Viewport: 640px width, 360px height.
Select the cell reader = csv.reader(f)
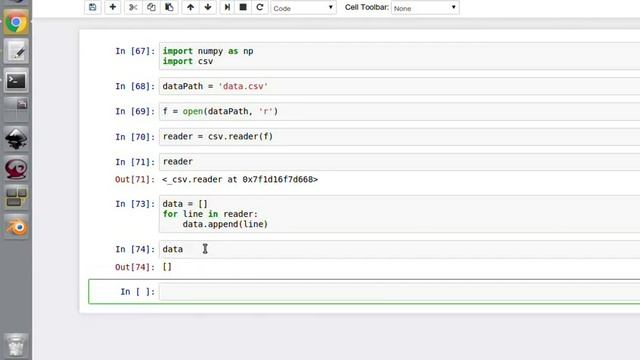click(x=400, y=137)
